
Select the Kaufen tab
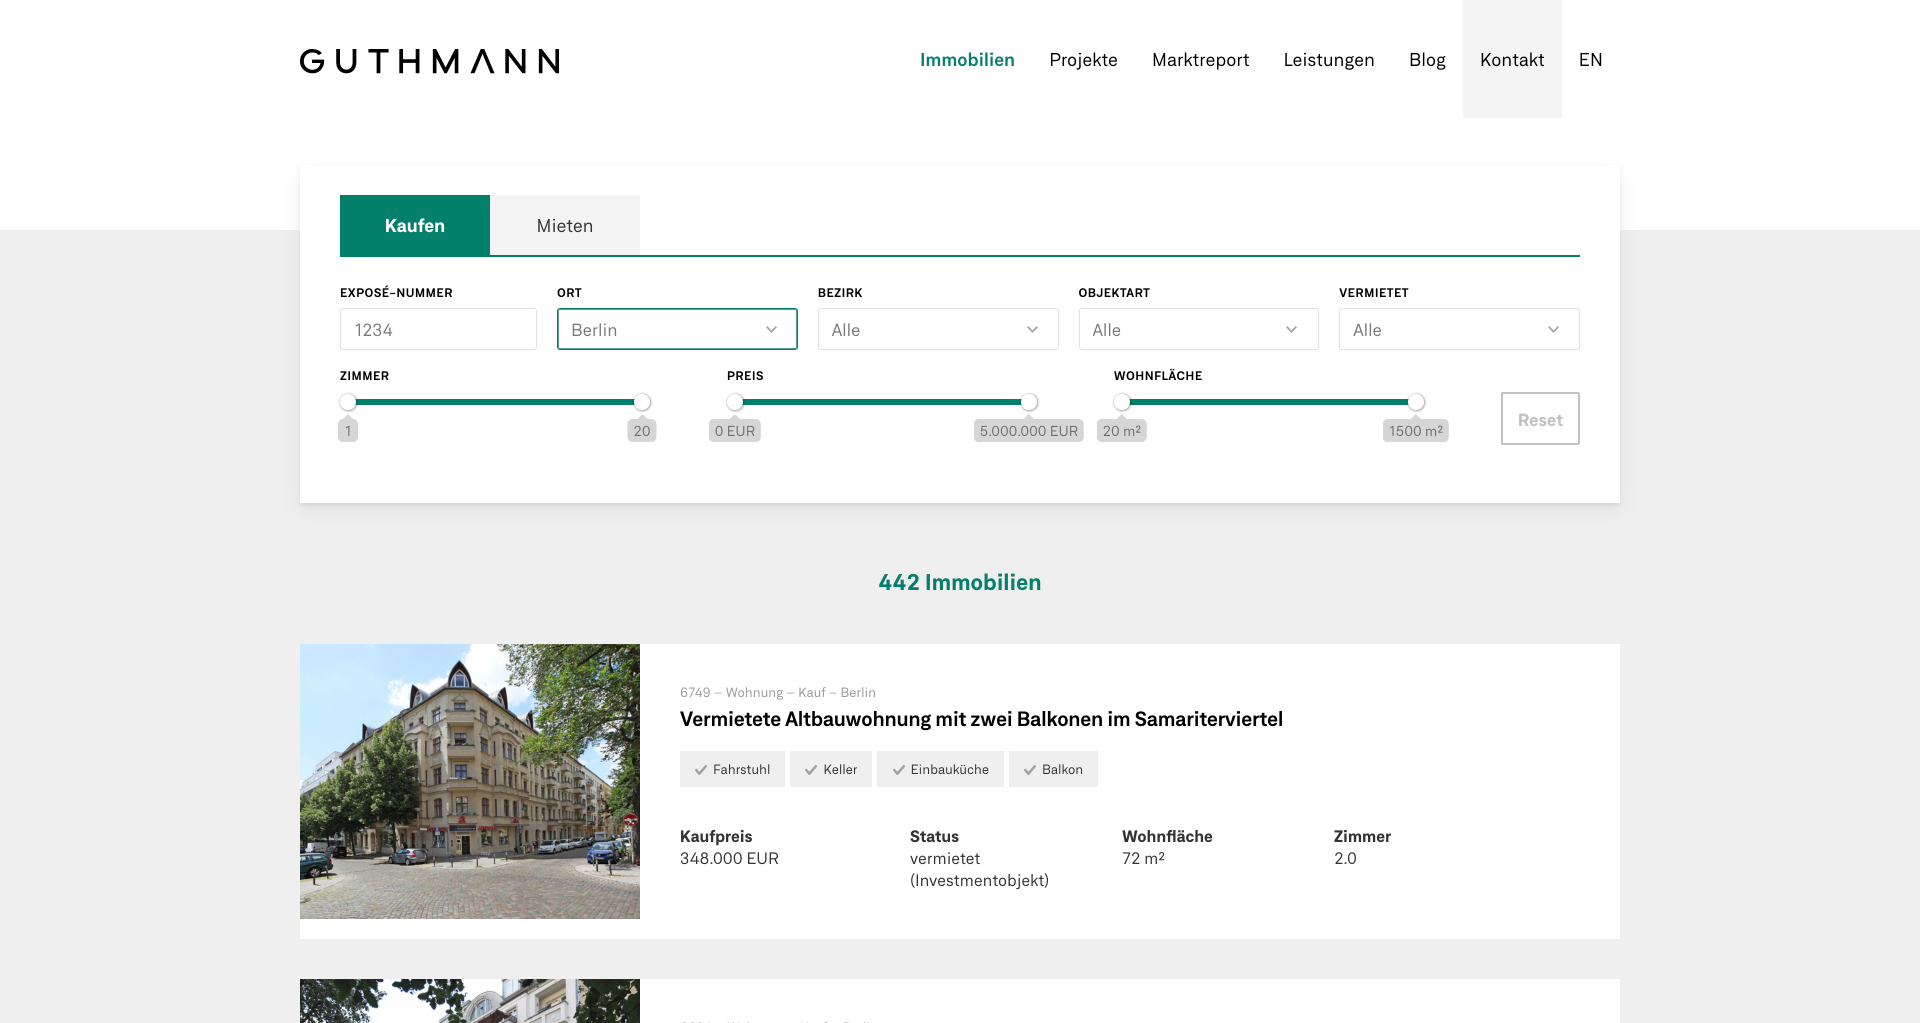[414, 226]
